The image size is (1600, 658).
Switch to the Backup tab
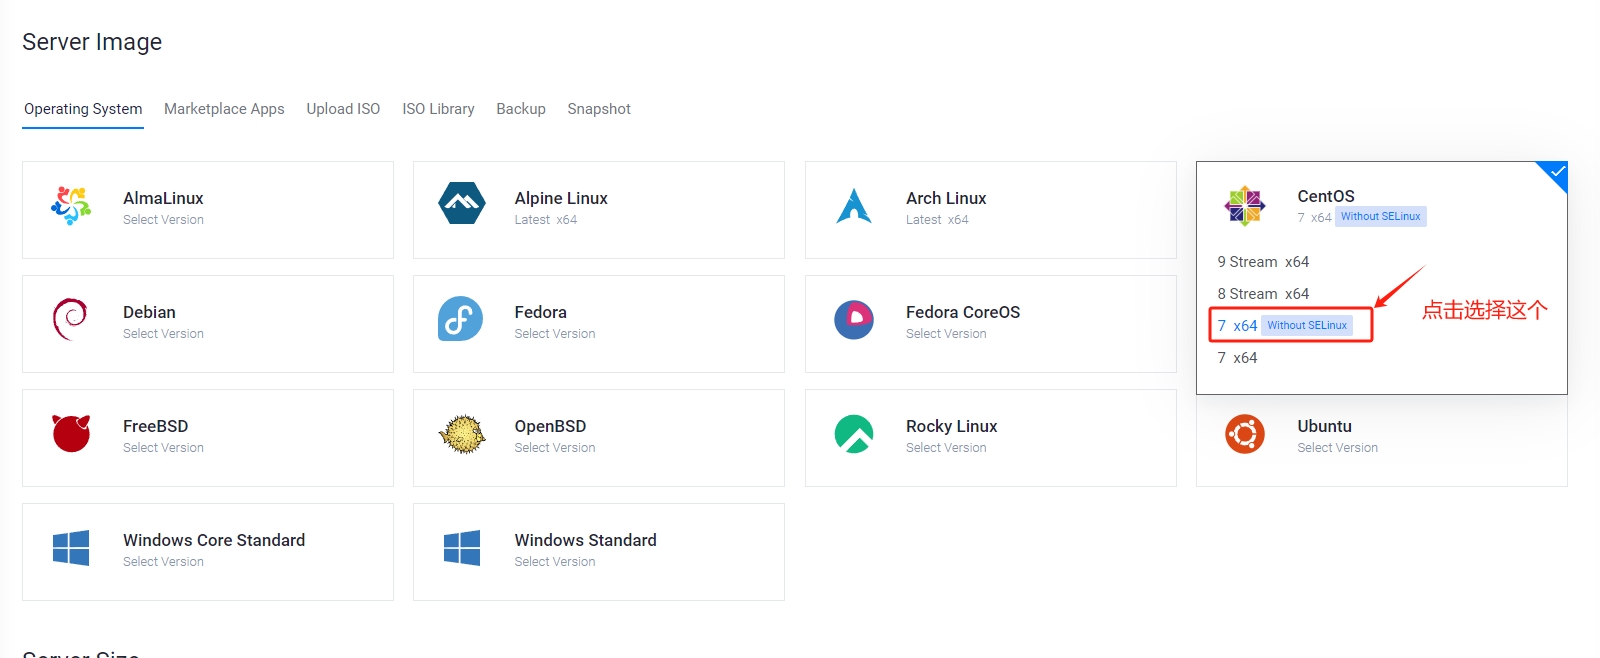[521, 109]
